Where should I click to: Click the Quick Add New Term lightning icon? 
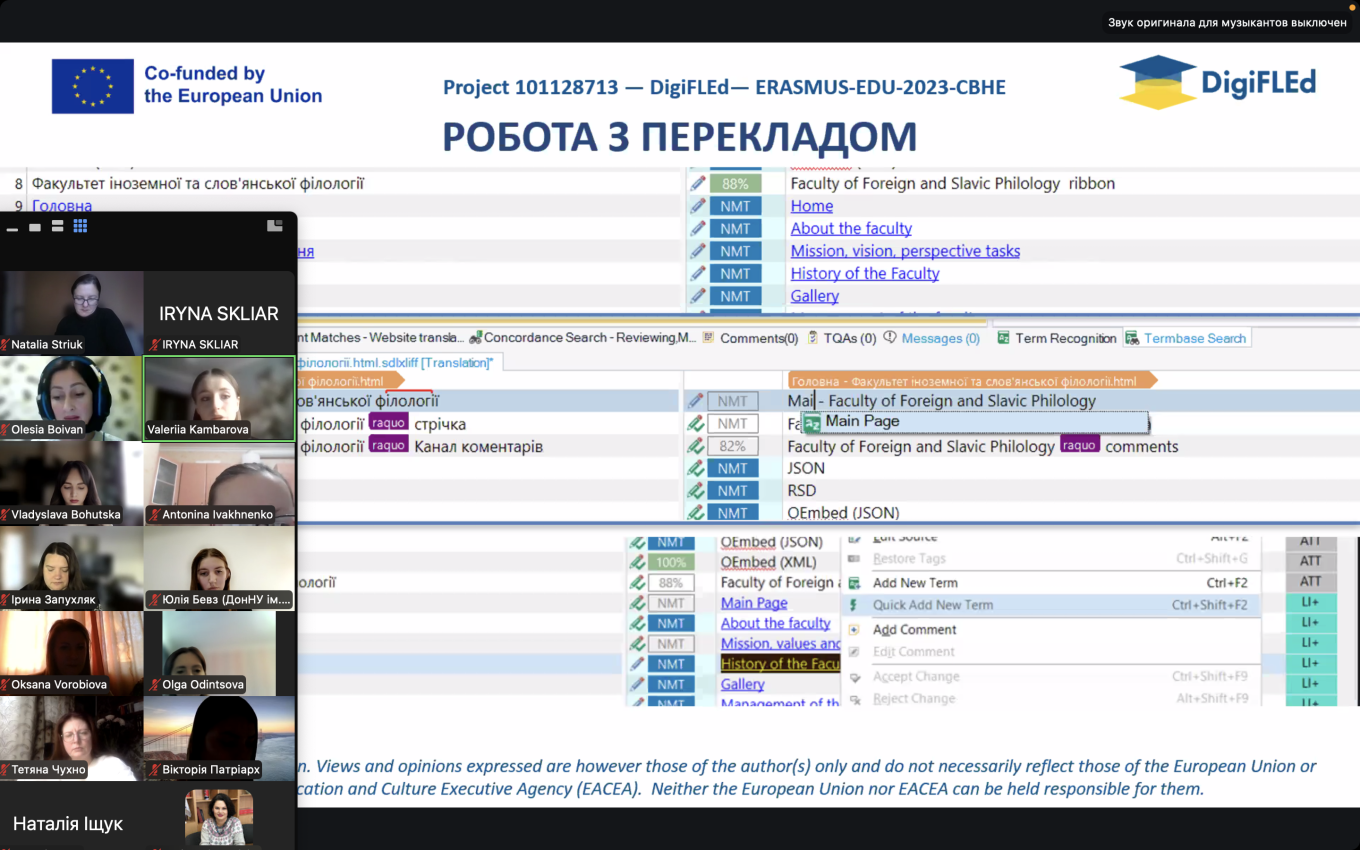pyautogui.click(x=854, y=605)
